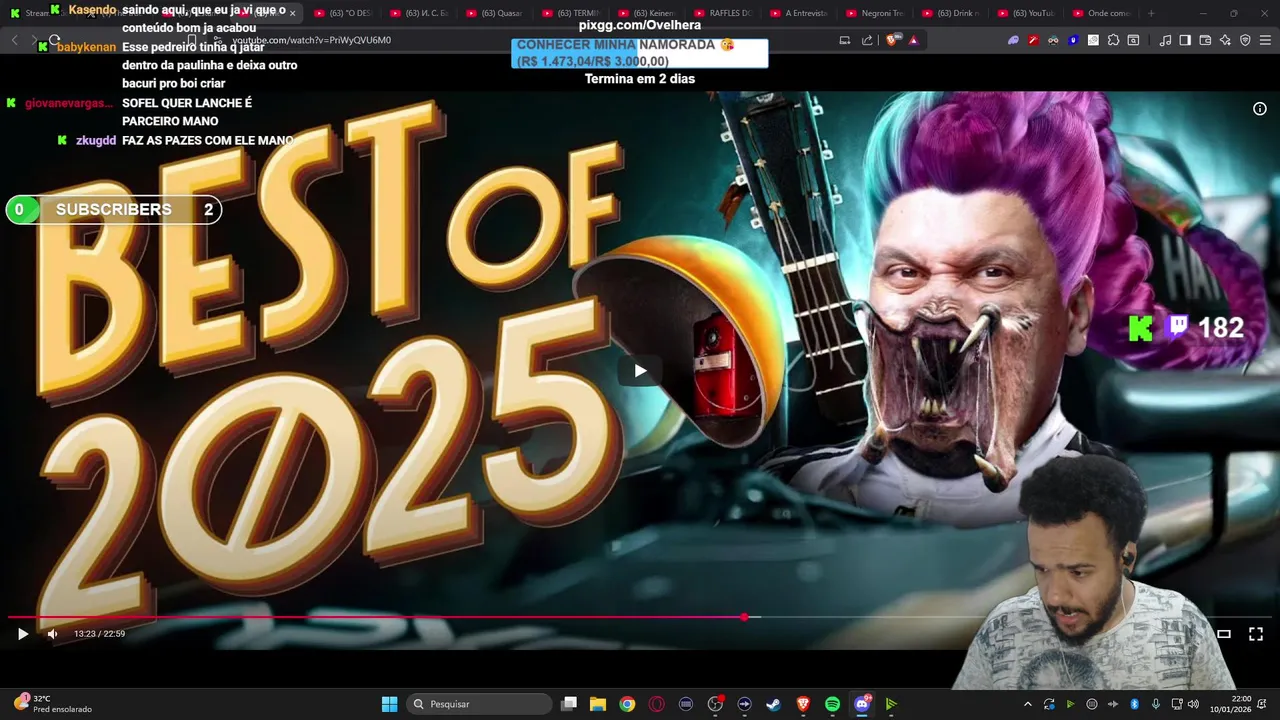Open Spotify from the taskbar

click(x=832, y=704)
